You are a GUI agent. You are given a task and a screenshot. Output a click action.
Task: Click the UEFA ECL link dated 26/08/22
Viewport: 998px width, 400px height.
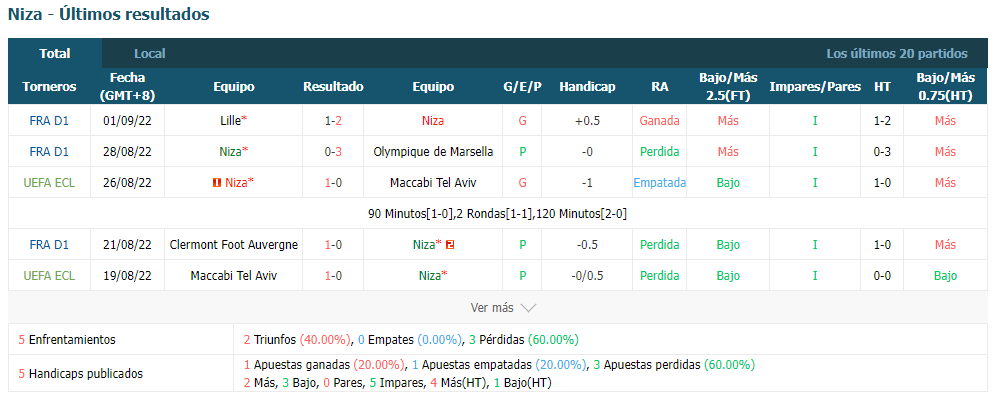(x=49, y=183)
